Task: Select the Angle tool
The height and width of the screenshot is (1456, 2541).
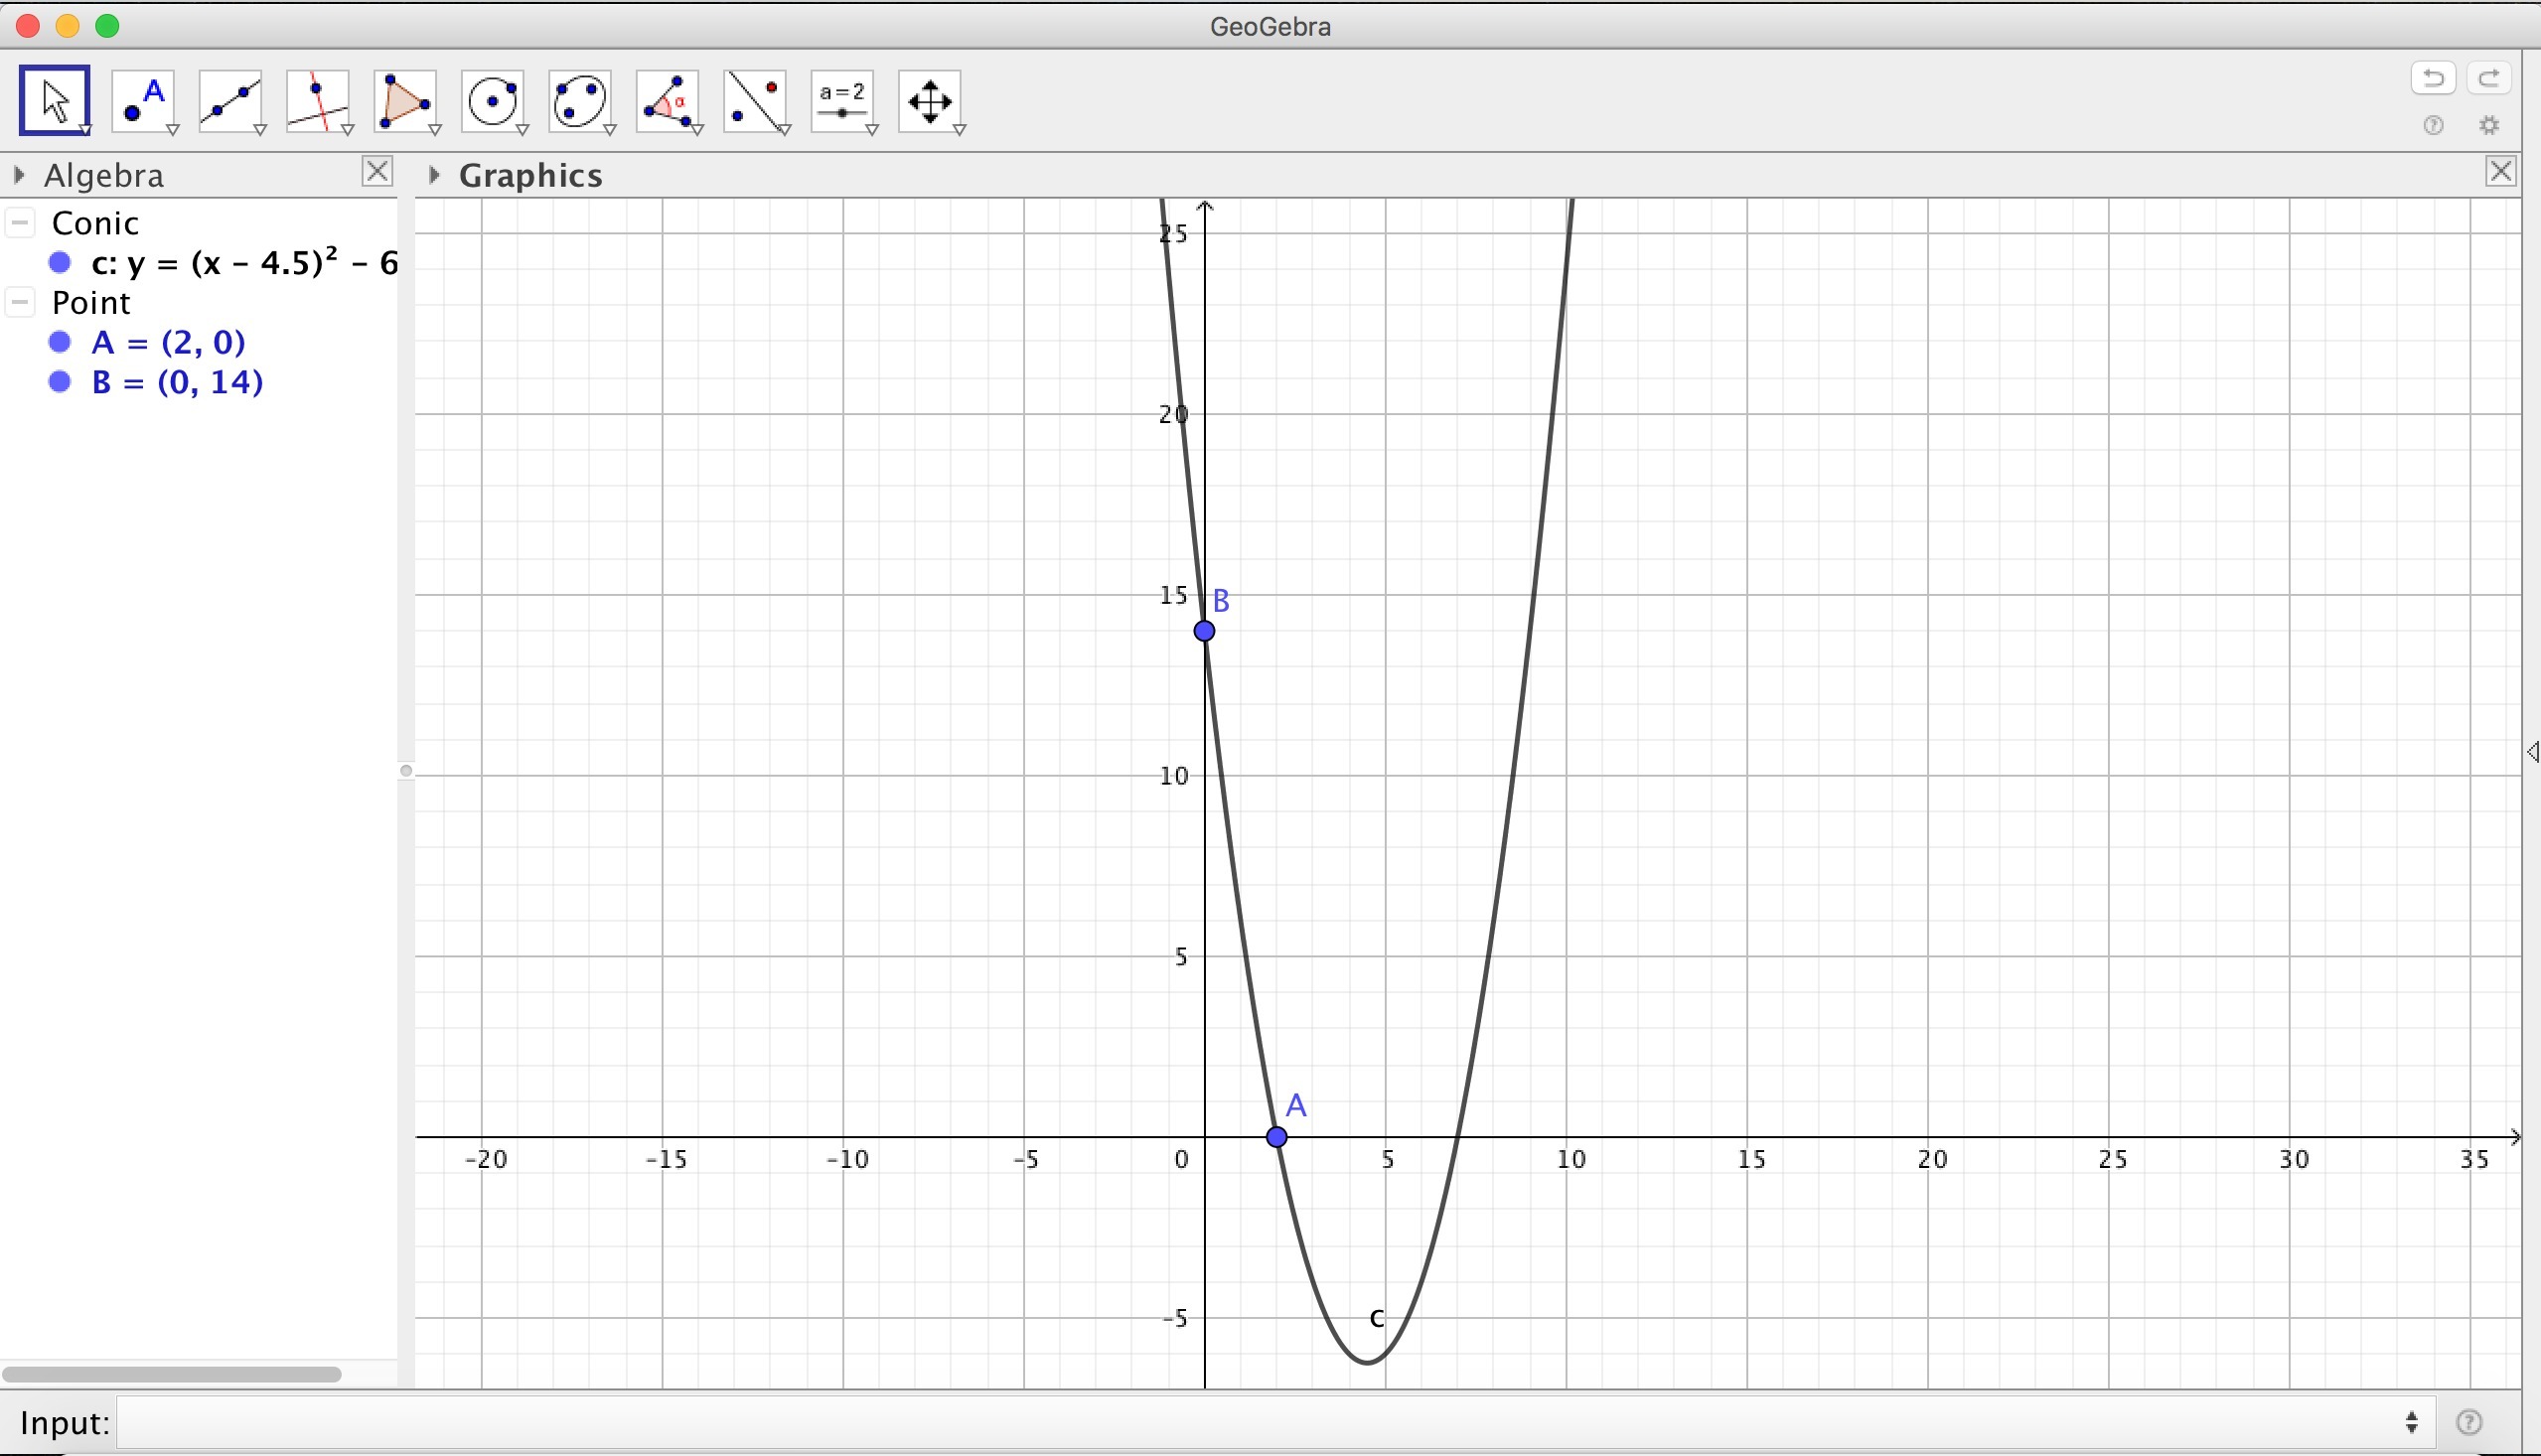Action: (x=668, y=100)
